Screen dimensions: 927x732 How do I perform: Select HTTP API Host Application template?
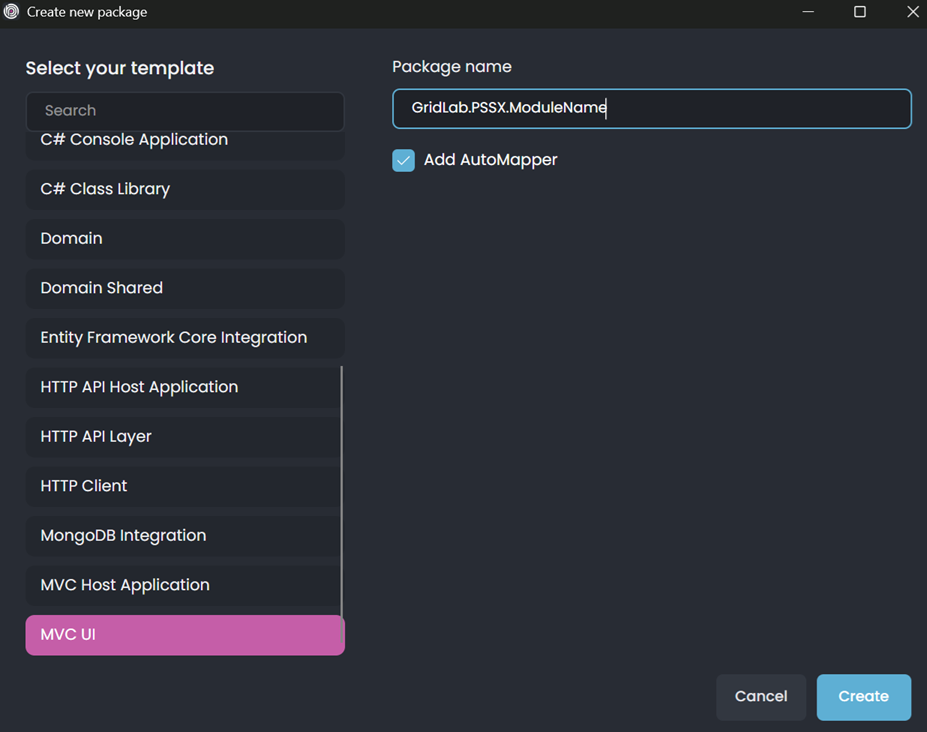click(x=183, y=387)
